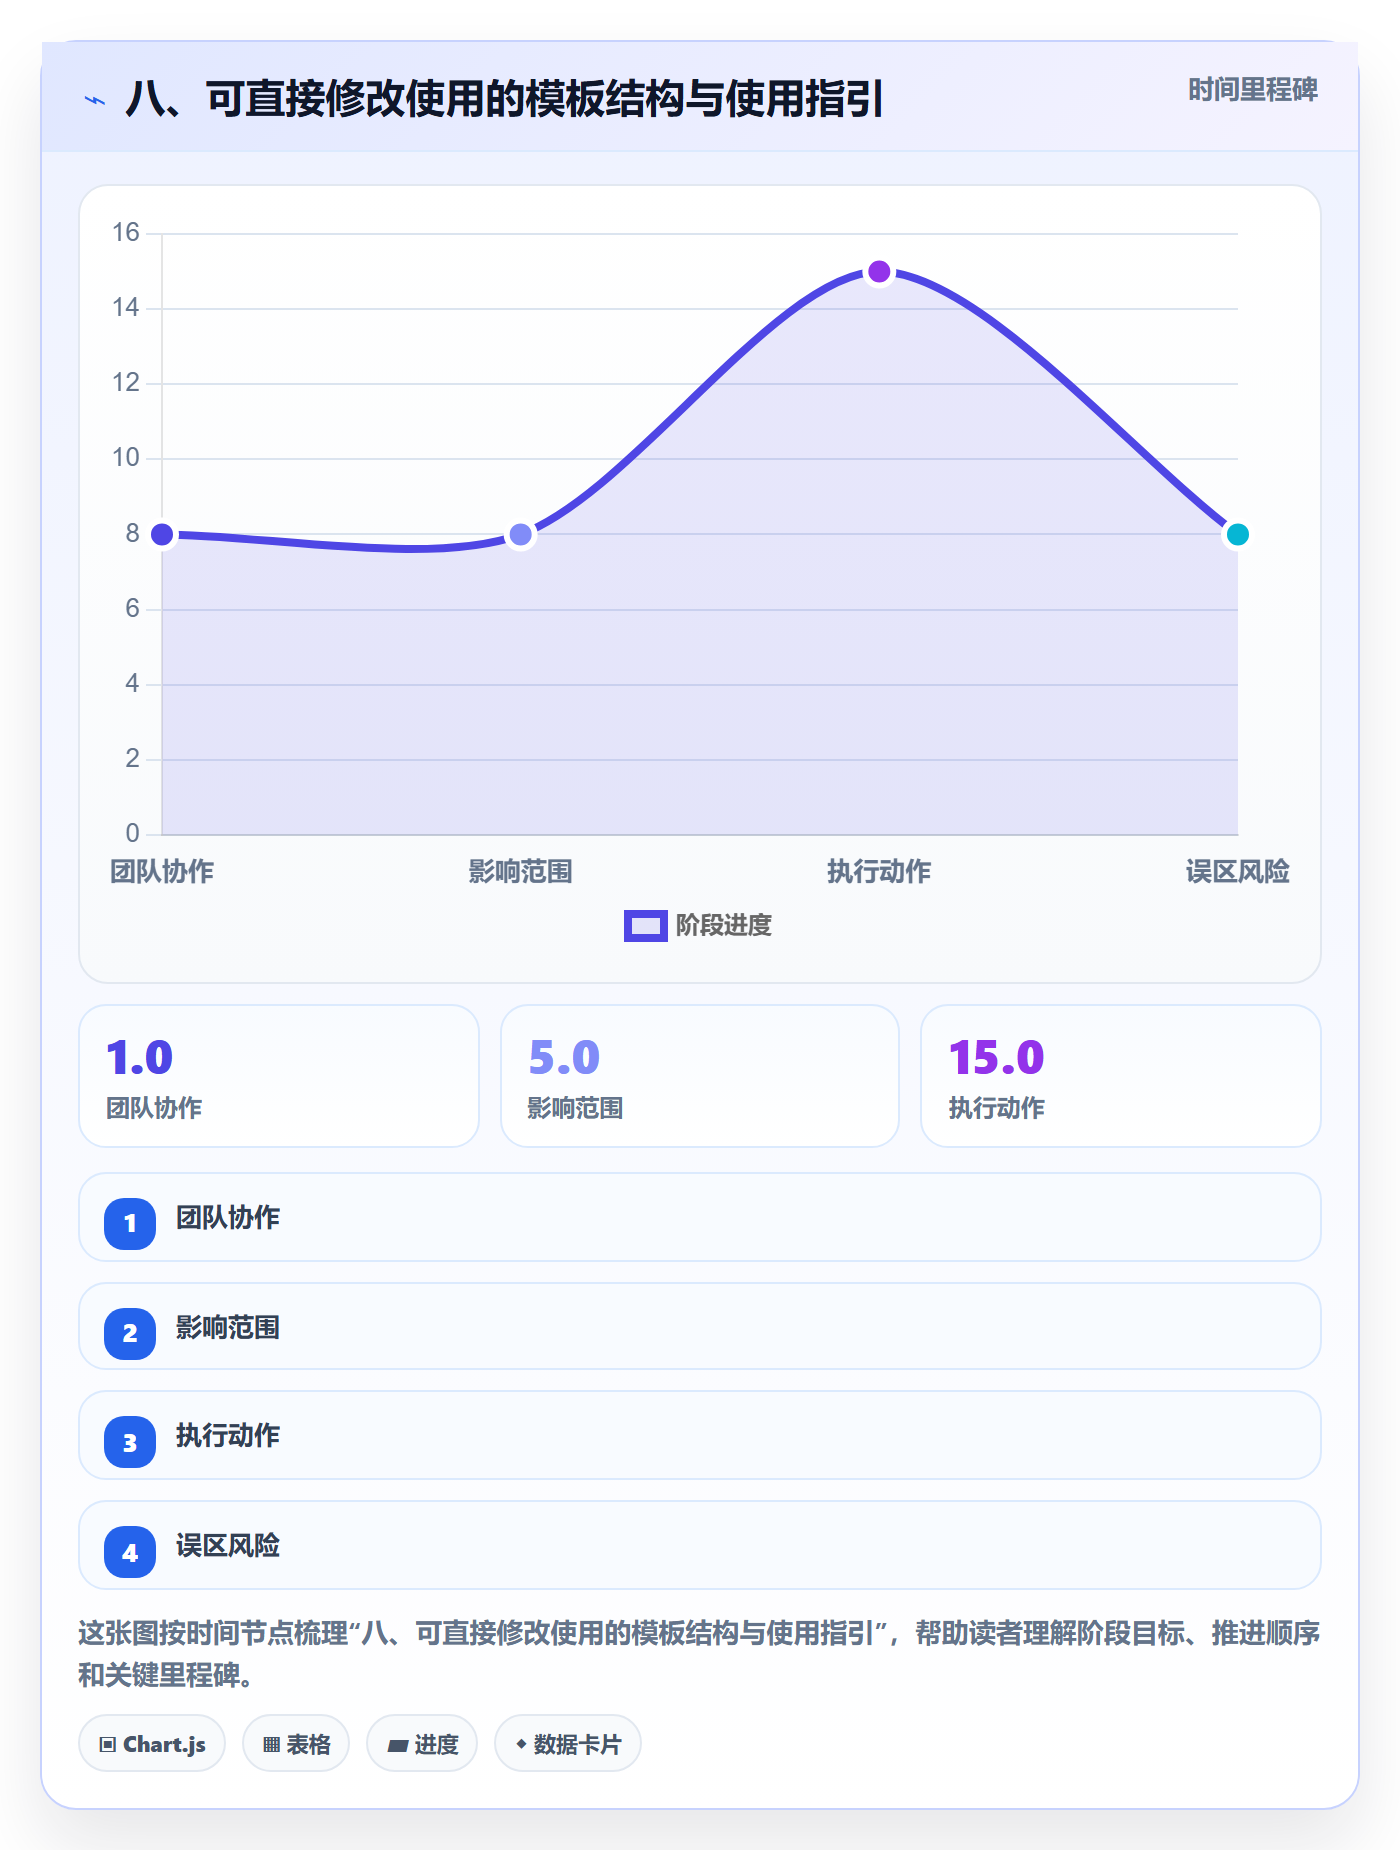1400x1850 pixels.
Task: Click the description paragraph starting with 这张图按时间节点
Action: pyautogui.click(x=699, y=1653)
